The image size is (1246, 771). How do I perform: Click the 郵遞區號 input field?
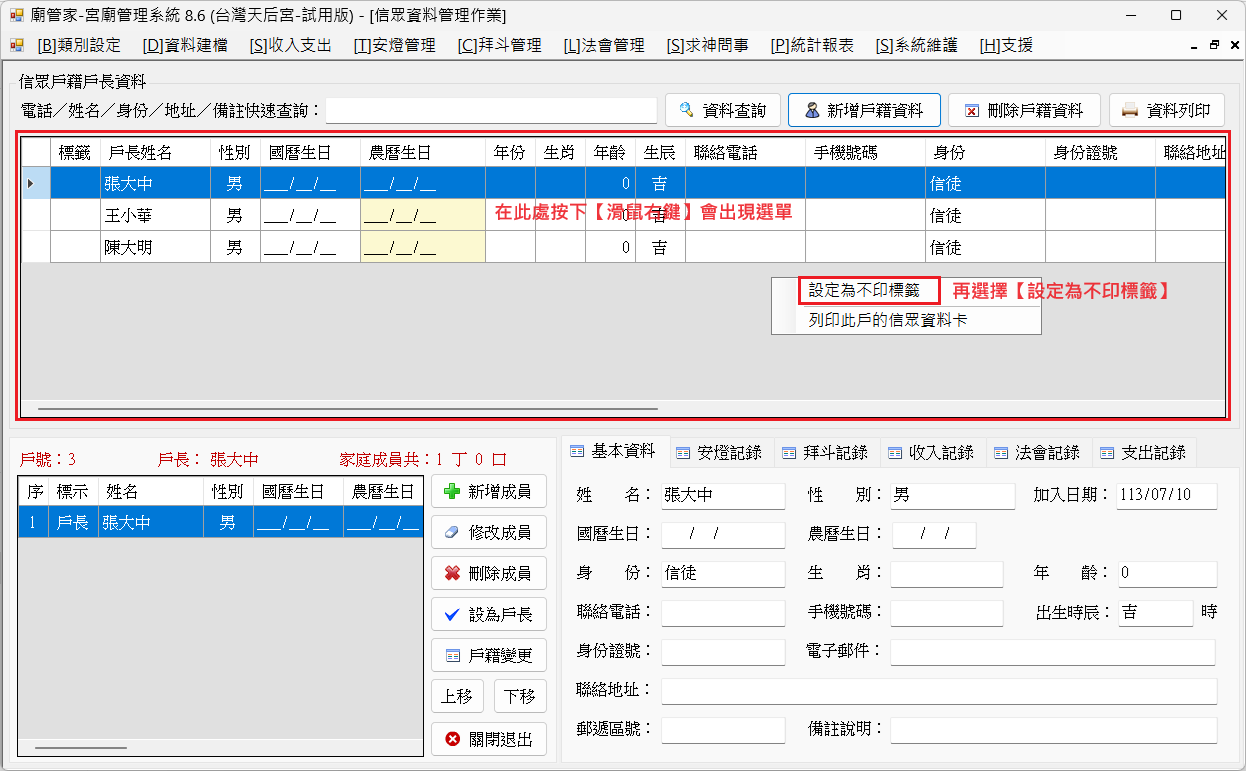(723, 730)
